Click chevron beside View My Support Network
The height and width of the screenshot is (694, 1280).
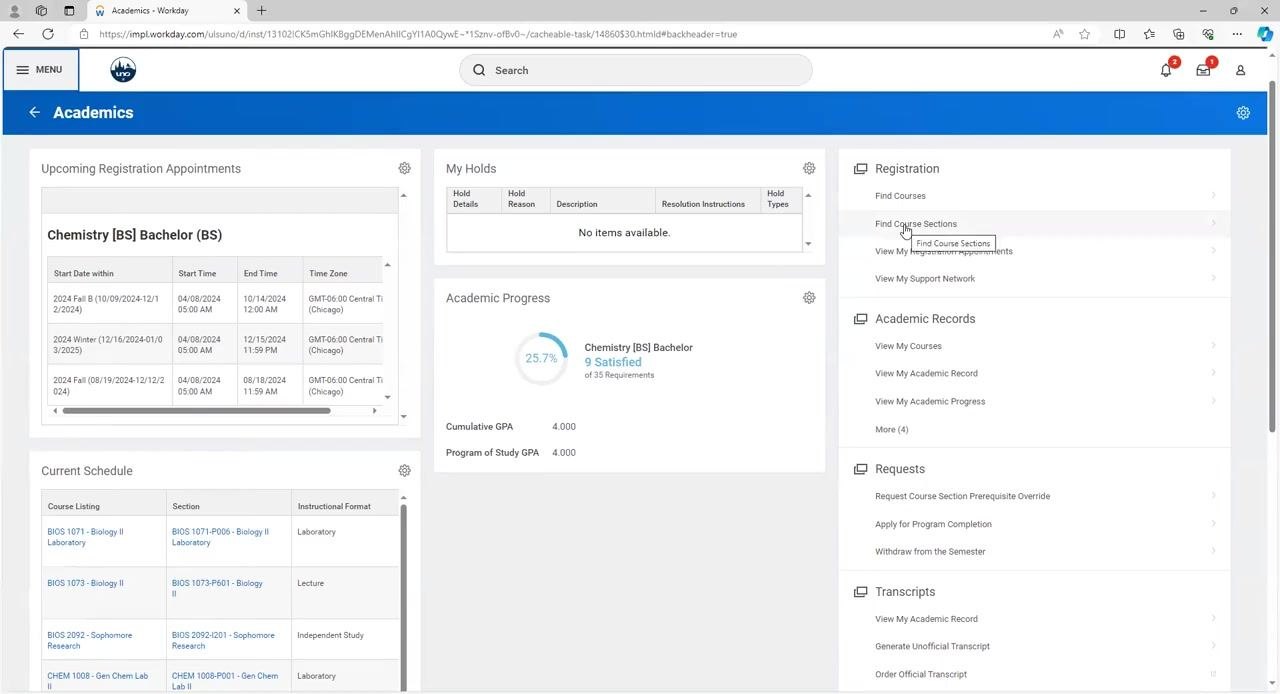click(x=1214, y=278)
